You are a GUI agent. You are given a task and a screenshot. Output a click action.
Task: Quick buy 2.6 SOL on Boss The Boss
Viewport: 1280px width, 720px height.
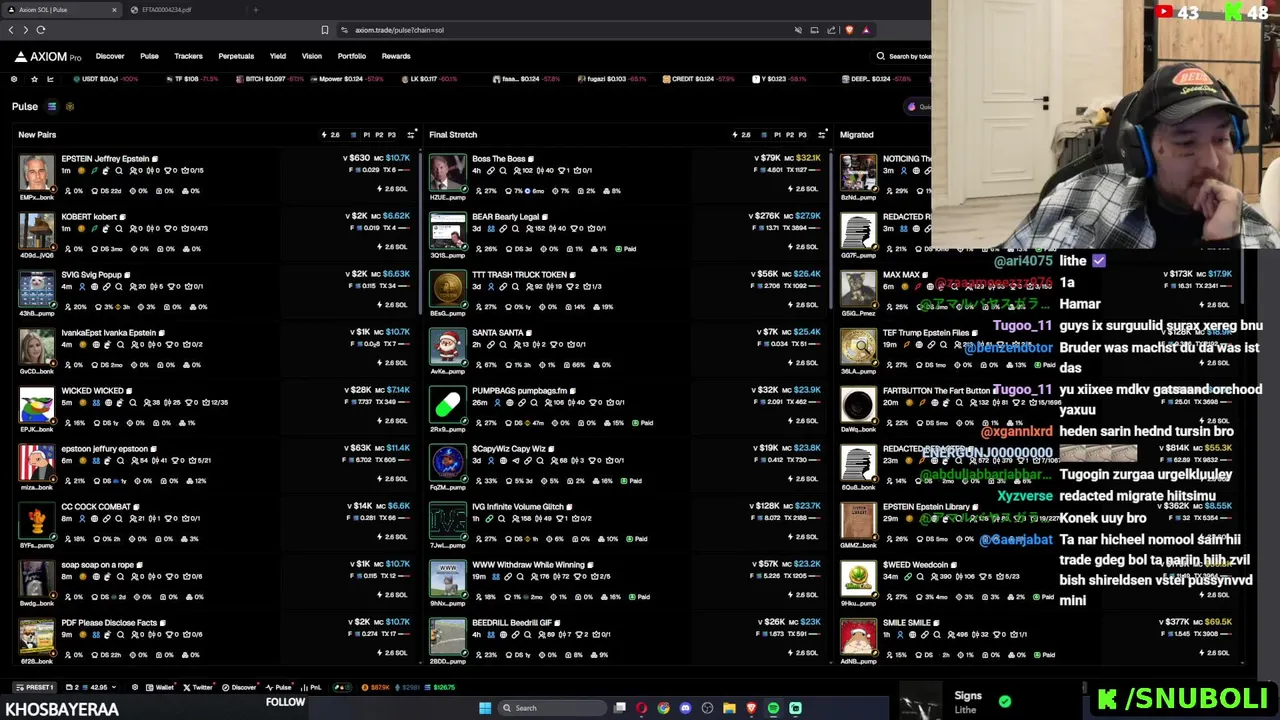click(802, 189)
